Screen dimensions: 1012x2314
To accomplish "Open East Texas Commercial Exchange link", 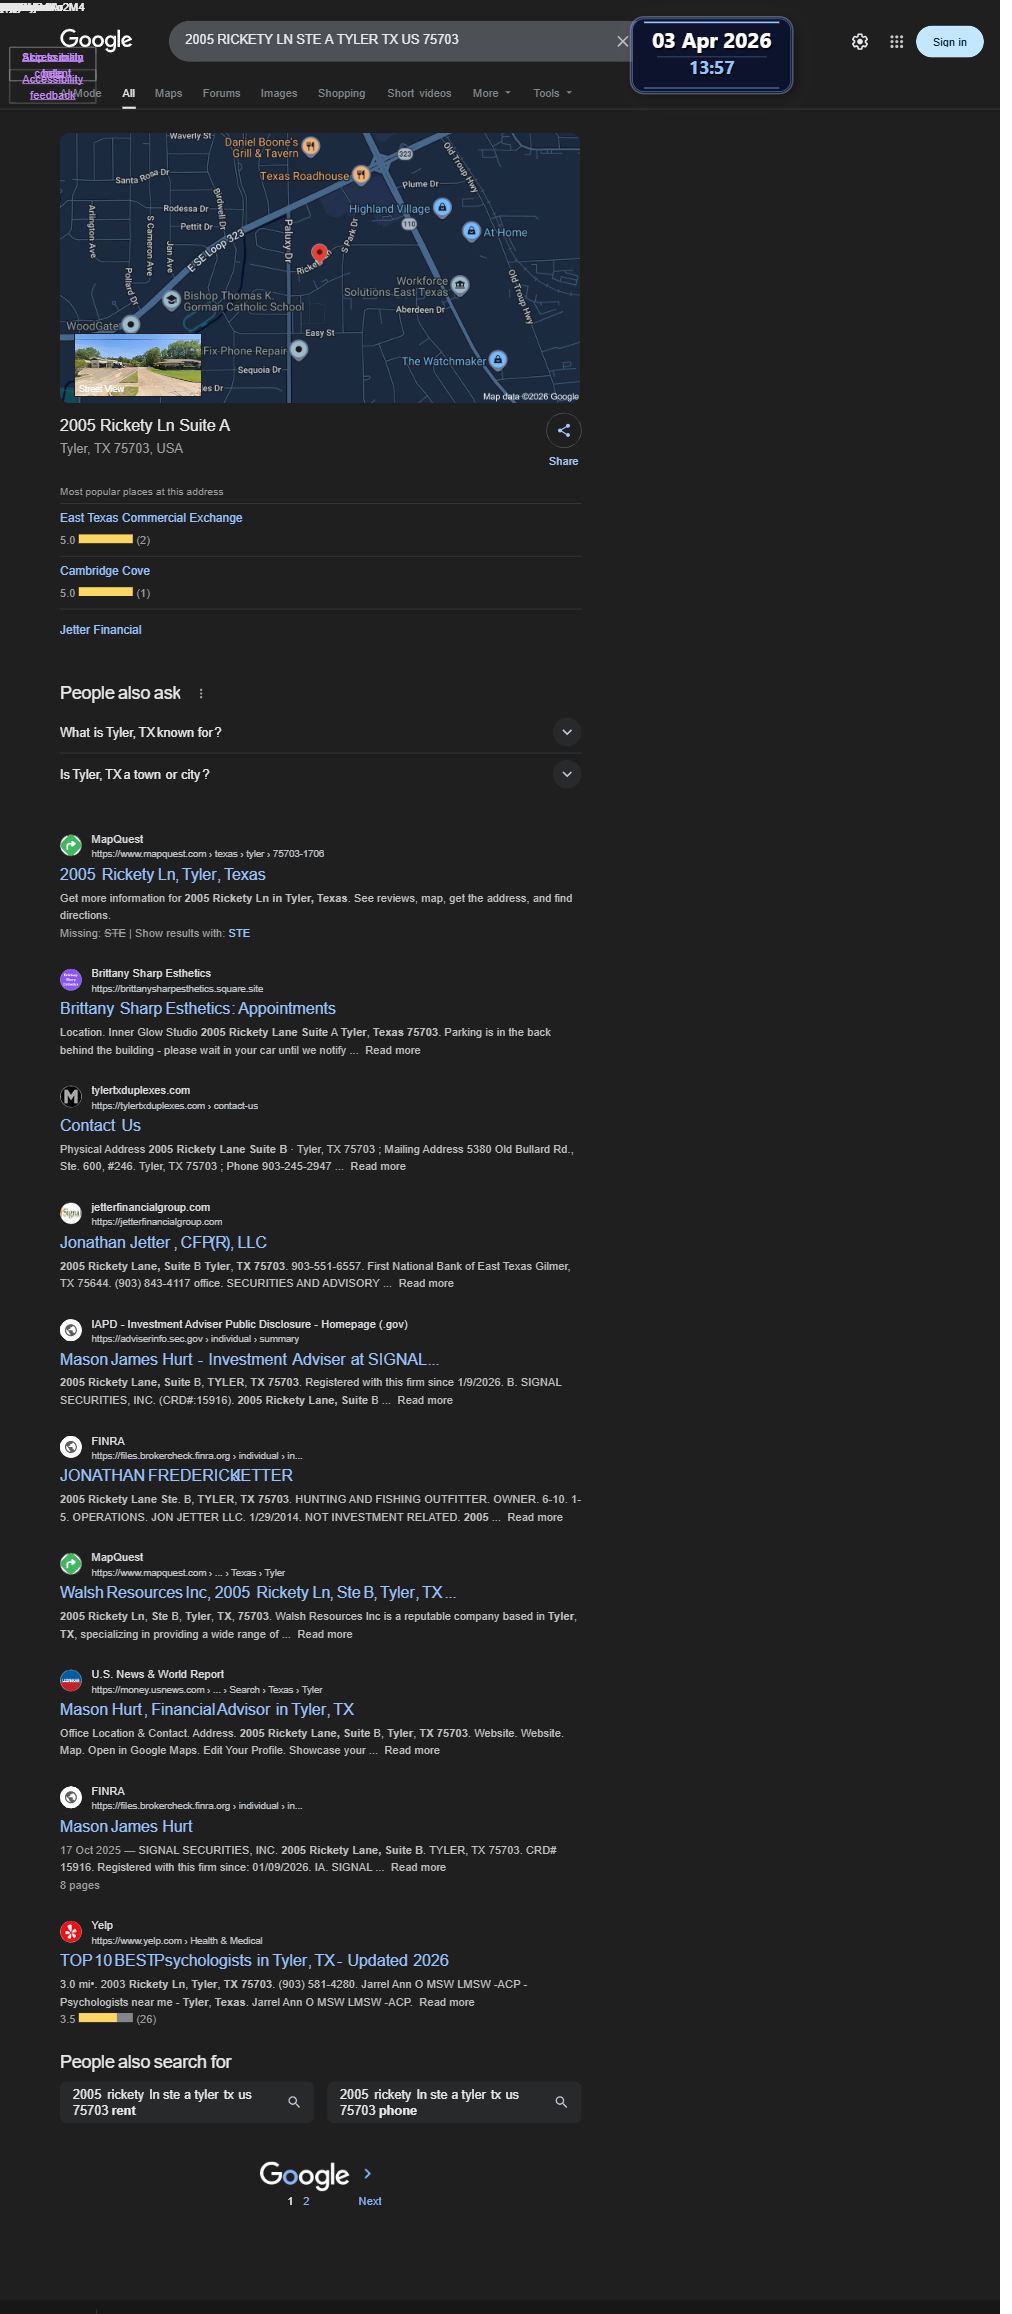I will tap(151, 518).
